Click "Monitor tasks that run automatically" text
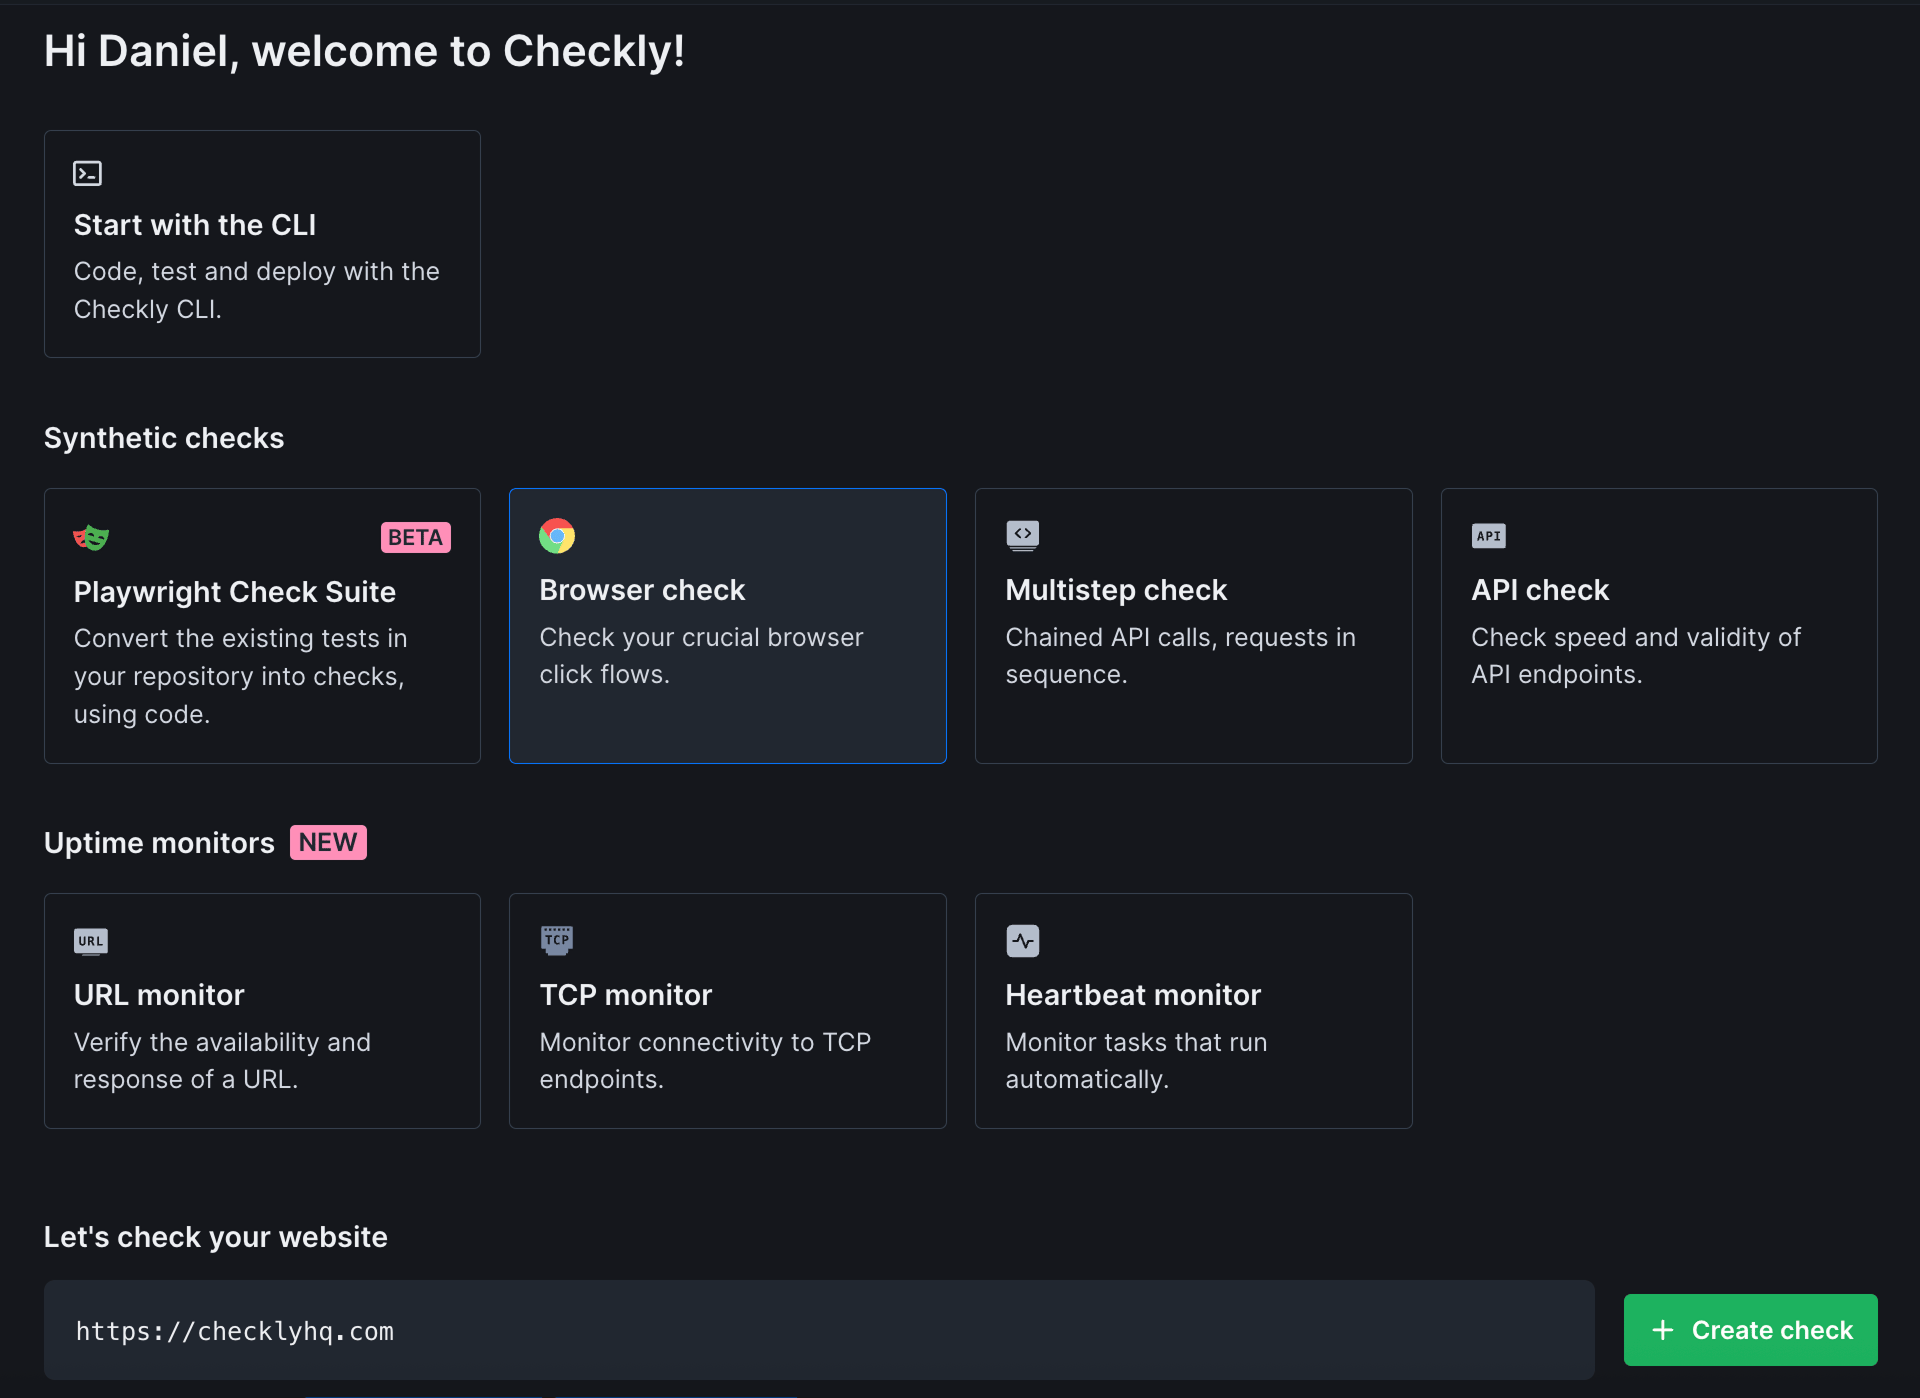The image size is (1920, 1398). (1136, 1061)
